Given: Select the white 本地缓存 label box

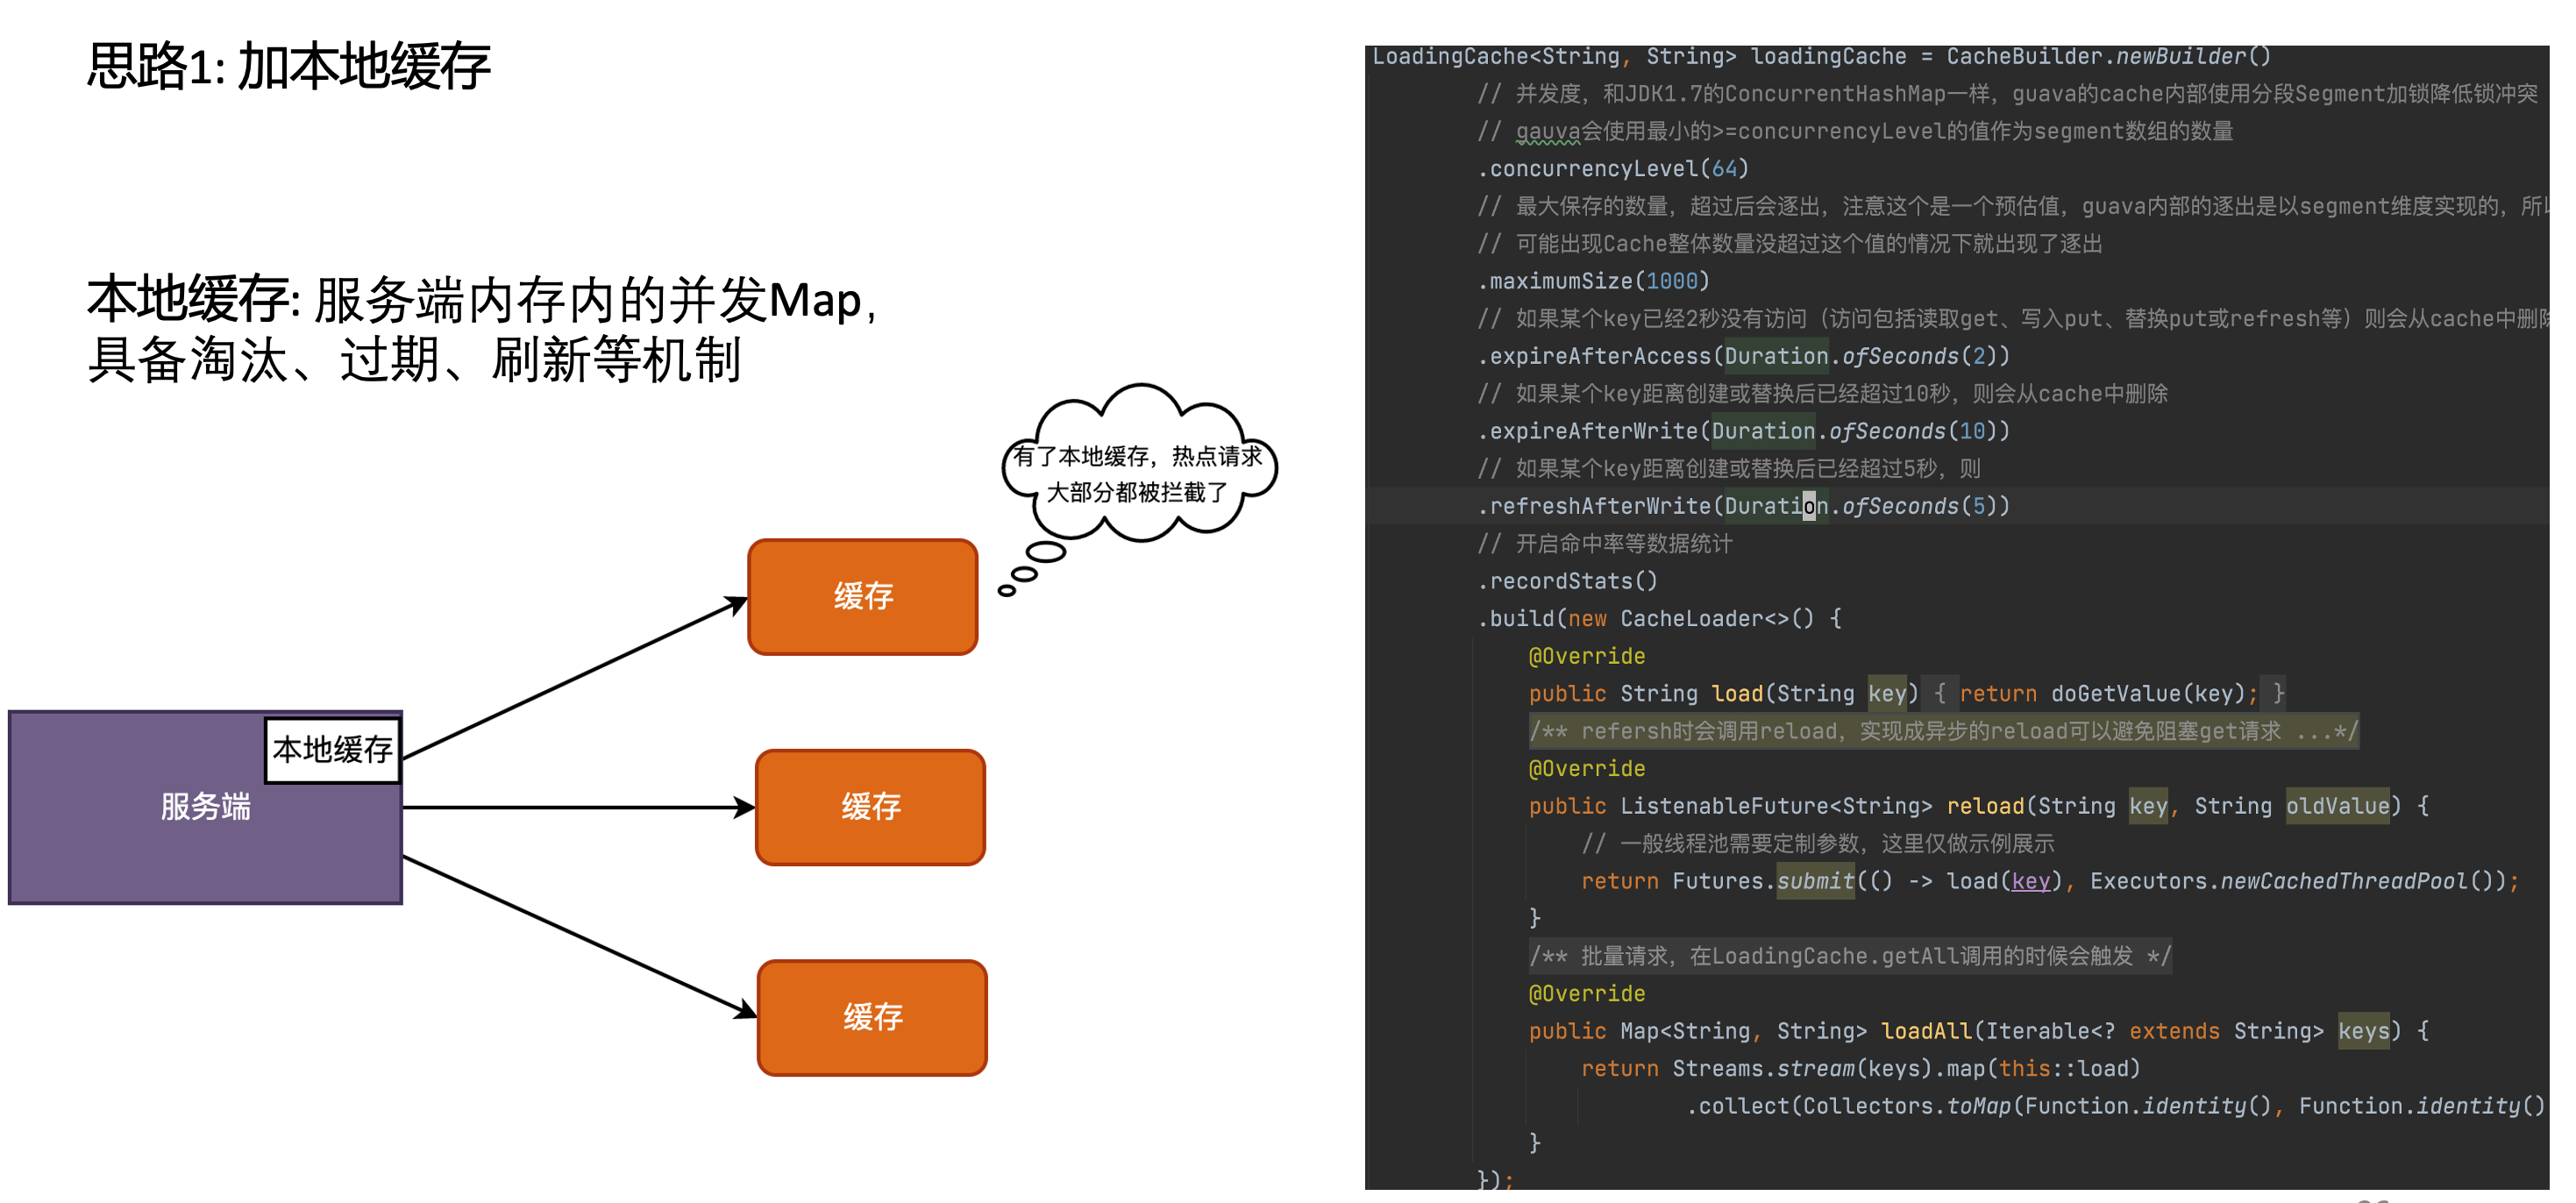Looking at the screenshot, I should 332,749.
